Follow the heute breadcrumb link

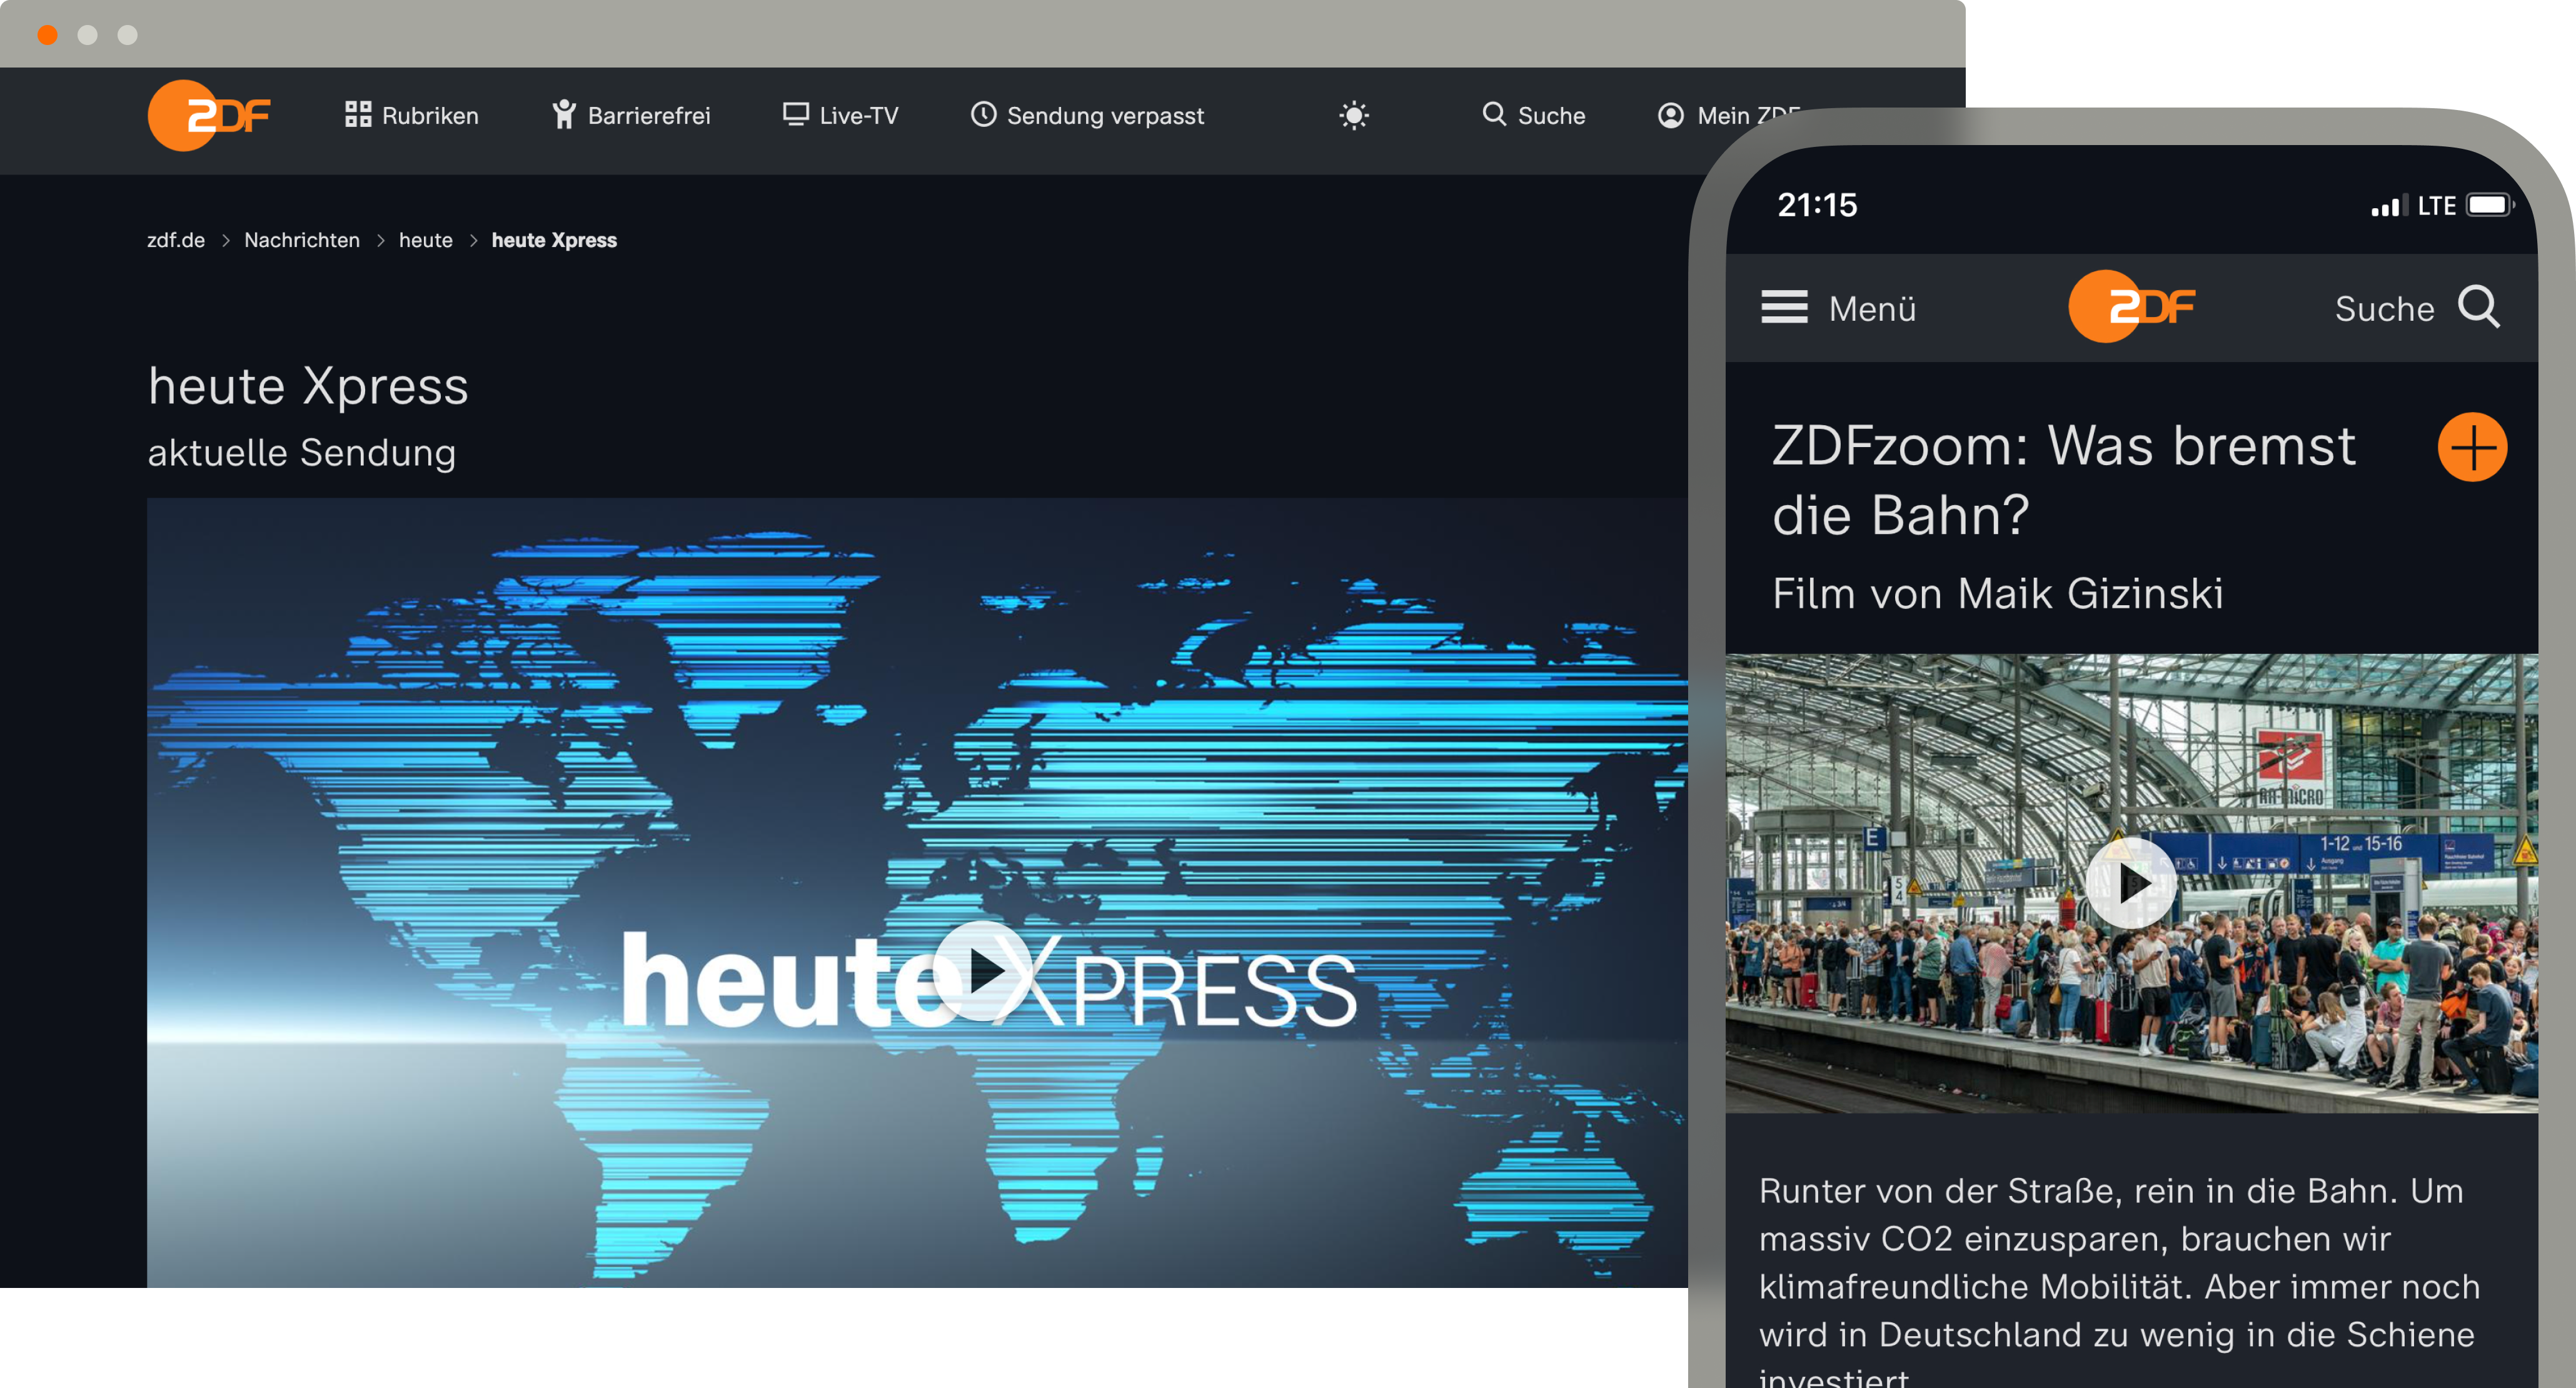tap(425, 240)
